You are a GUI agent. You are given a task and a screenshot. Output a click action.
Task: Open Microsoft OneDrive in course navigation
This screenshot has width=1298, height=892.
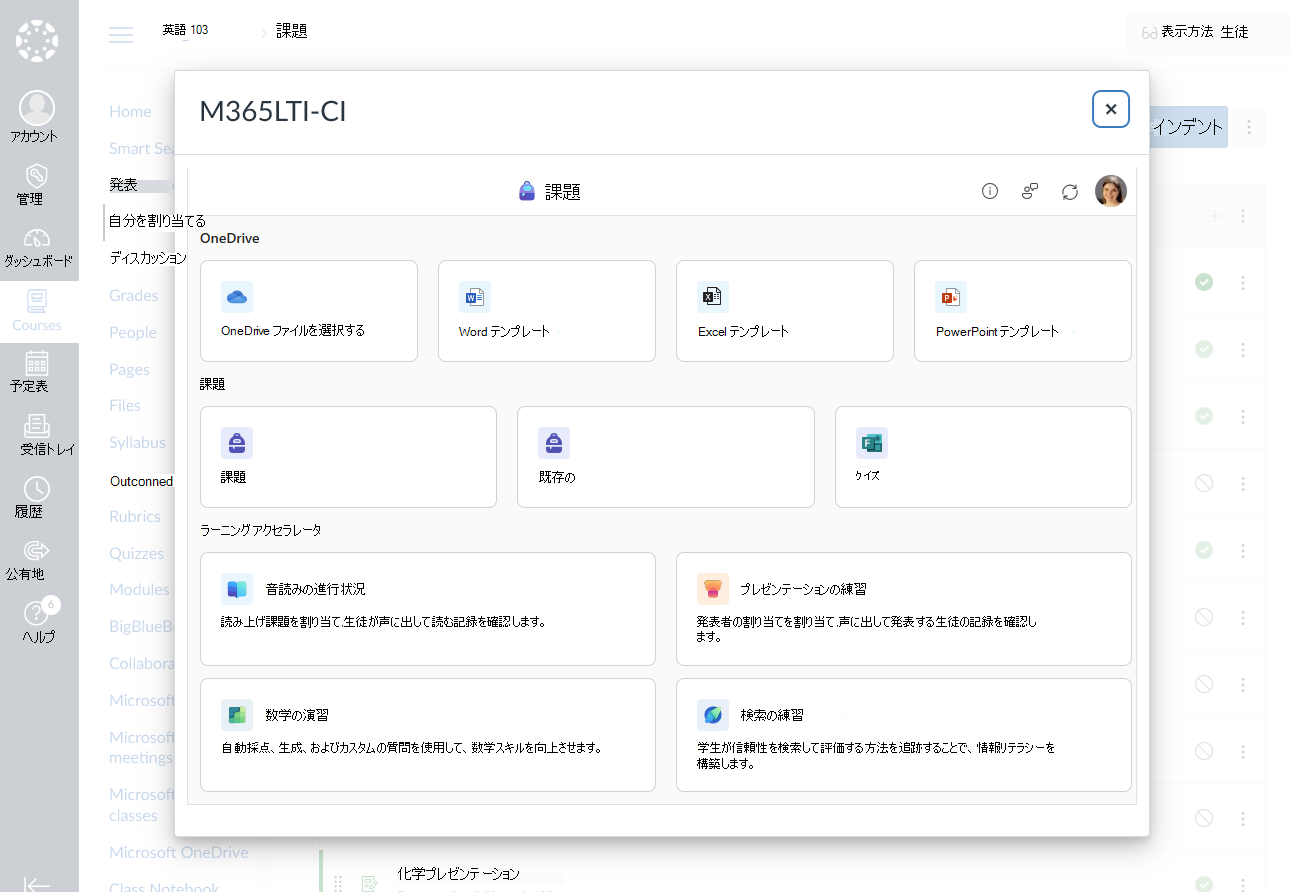point(179,852)
